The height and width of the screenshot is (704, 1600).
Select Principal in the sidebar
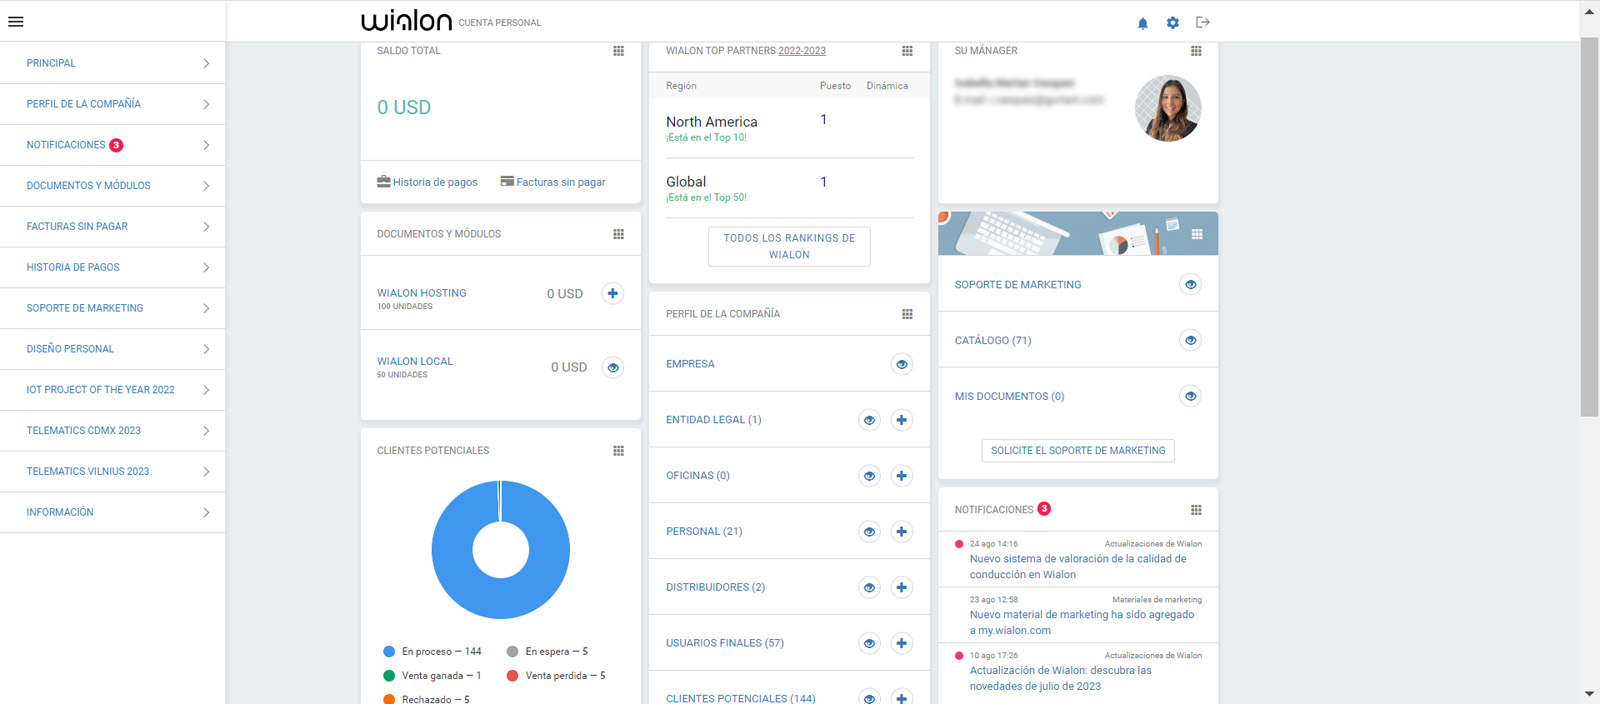[112, 63]
